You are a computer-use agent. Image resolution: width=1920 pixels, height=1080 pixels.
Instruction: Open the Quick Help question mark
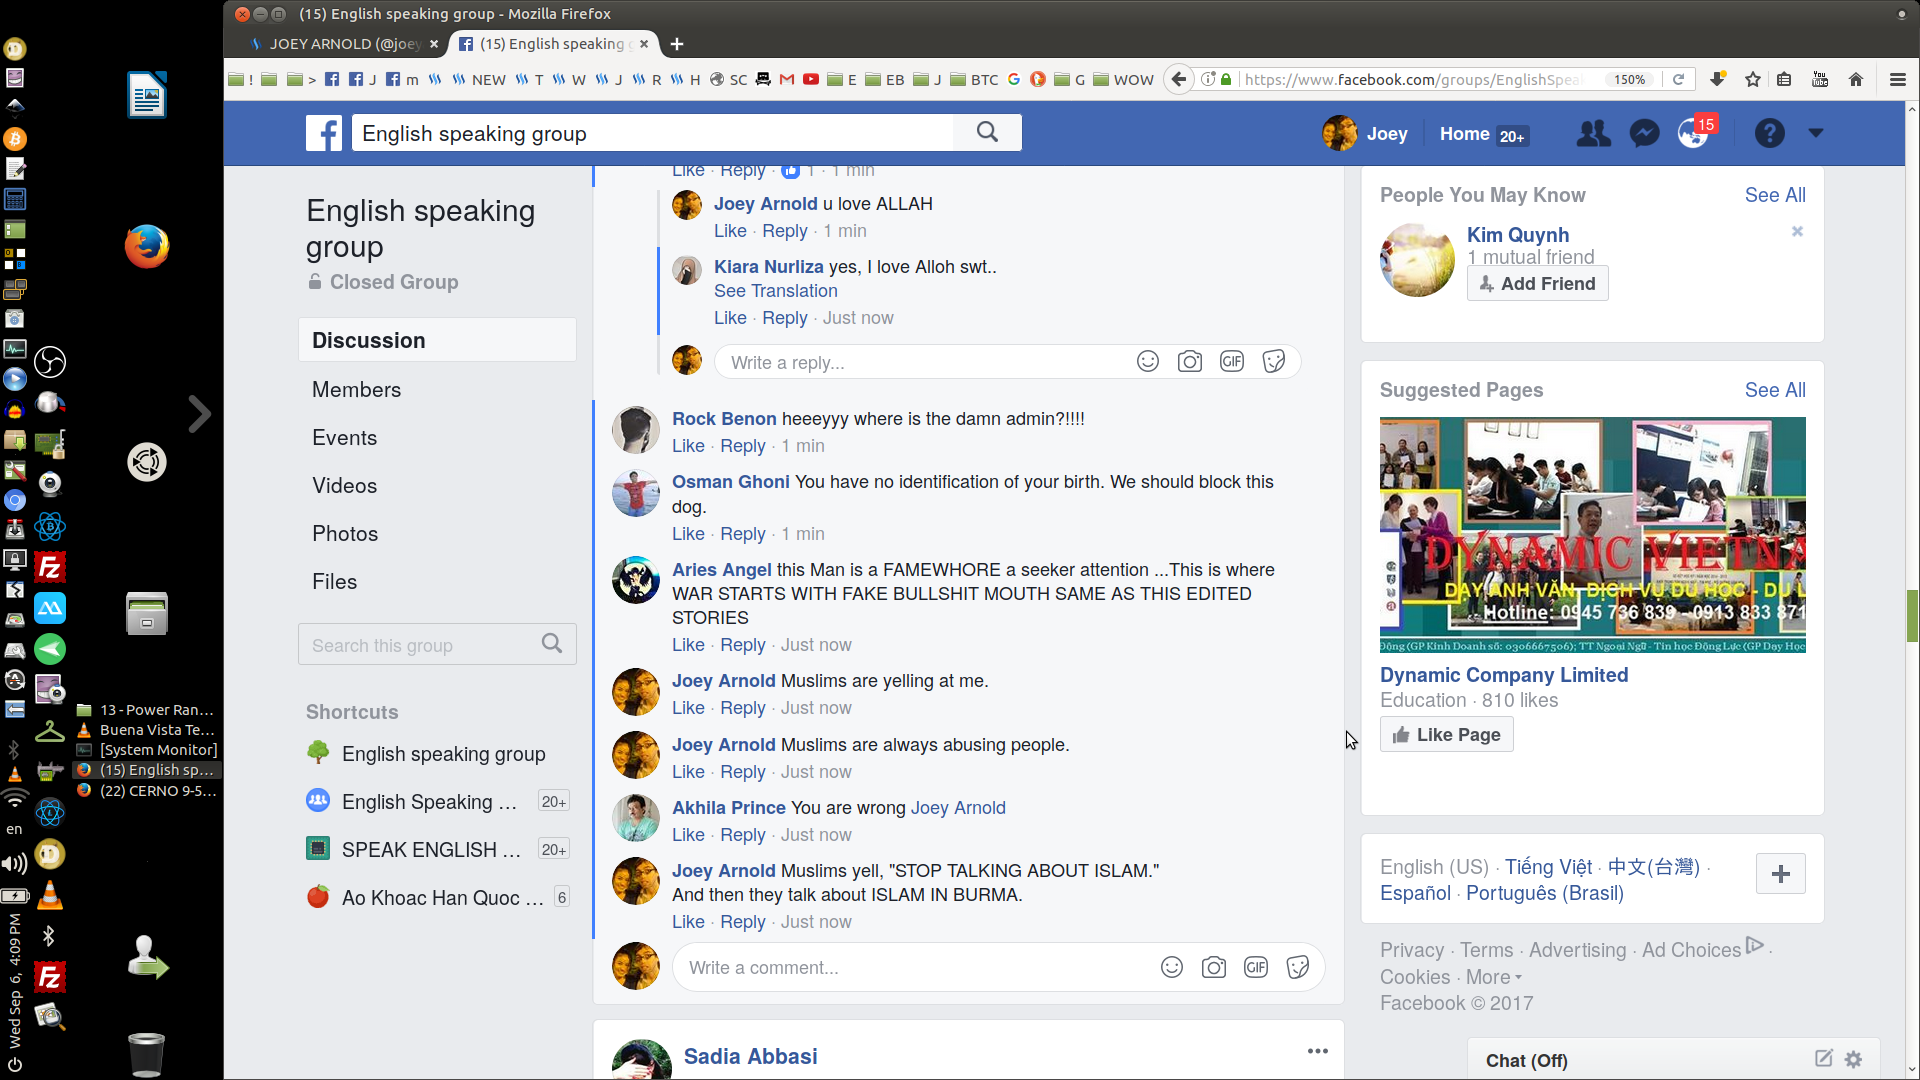click(1769, 133)
